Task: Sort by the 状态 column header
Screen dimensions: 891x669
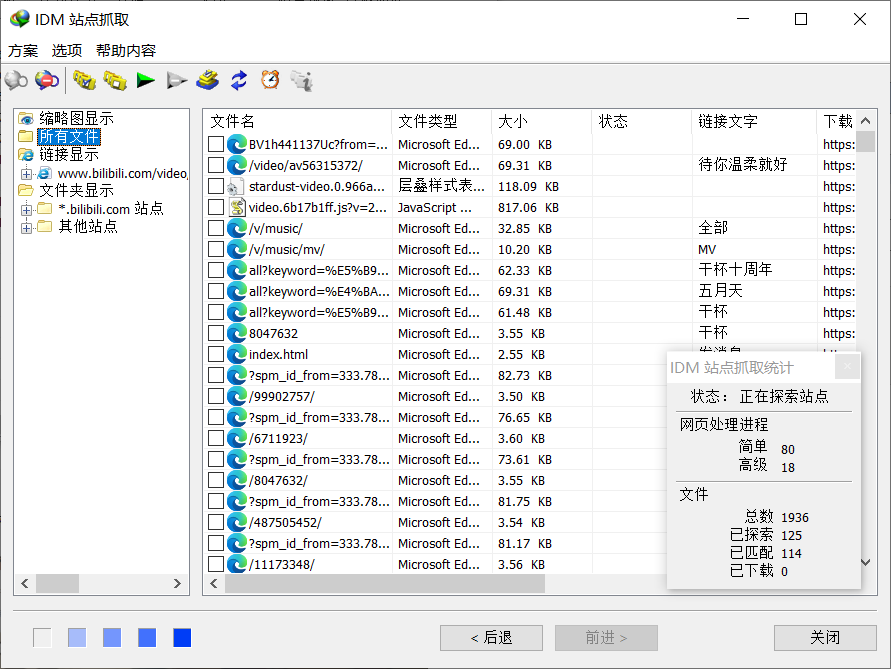Action: click(x=642, y=121)
